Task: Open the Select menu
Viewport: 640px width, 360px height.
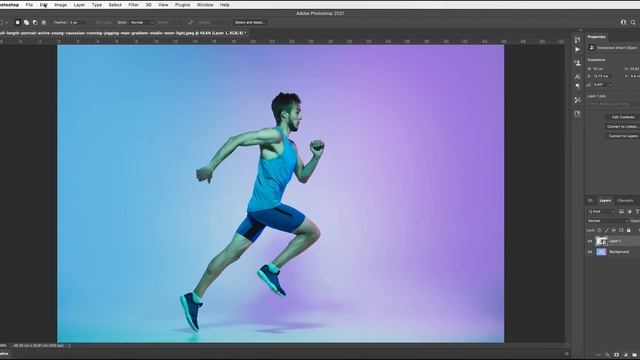Action: [115, 5]
